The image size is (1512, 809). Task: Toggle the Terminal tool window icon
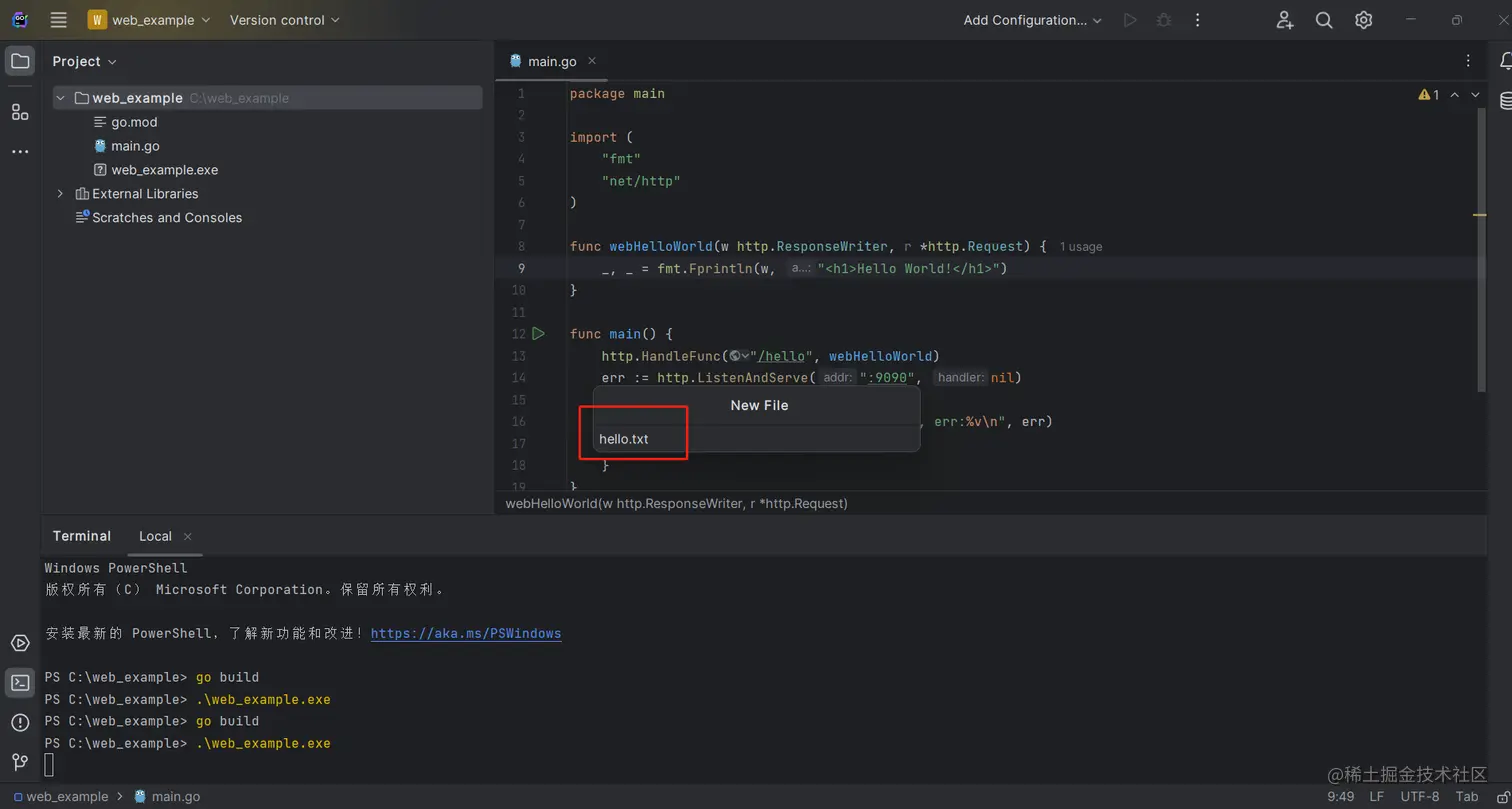coord(20,683)
